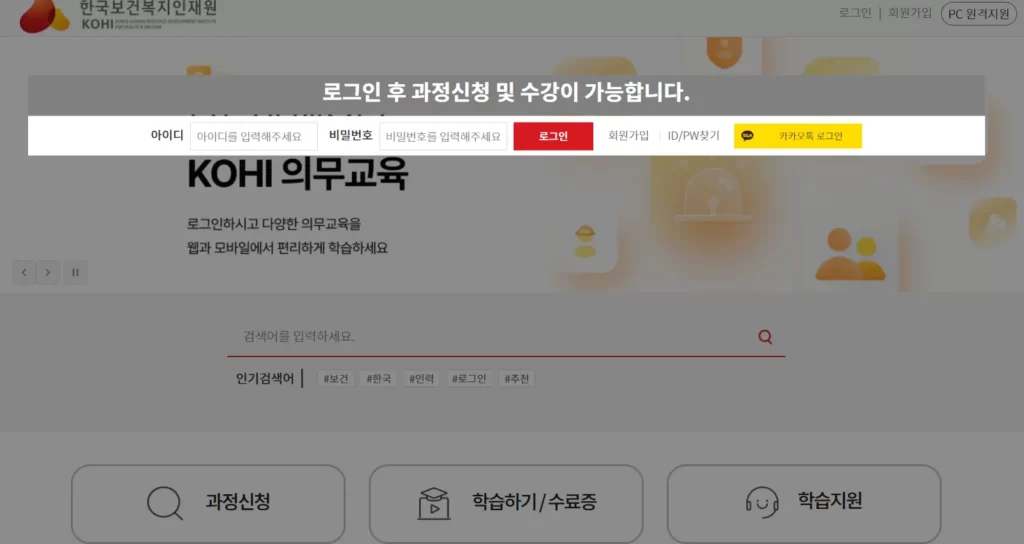Click the KakaoTalk speech bubble icon
Image resolution: width=1024 pixels, height=544 pixels.
tap(747, 136)
